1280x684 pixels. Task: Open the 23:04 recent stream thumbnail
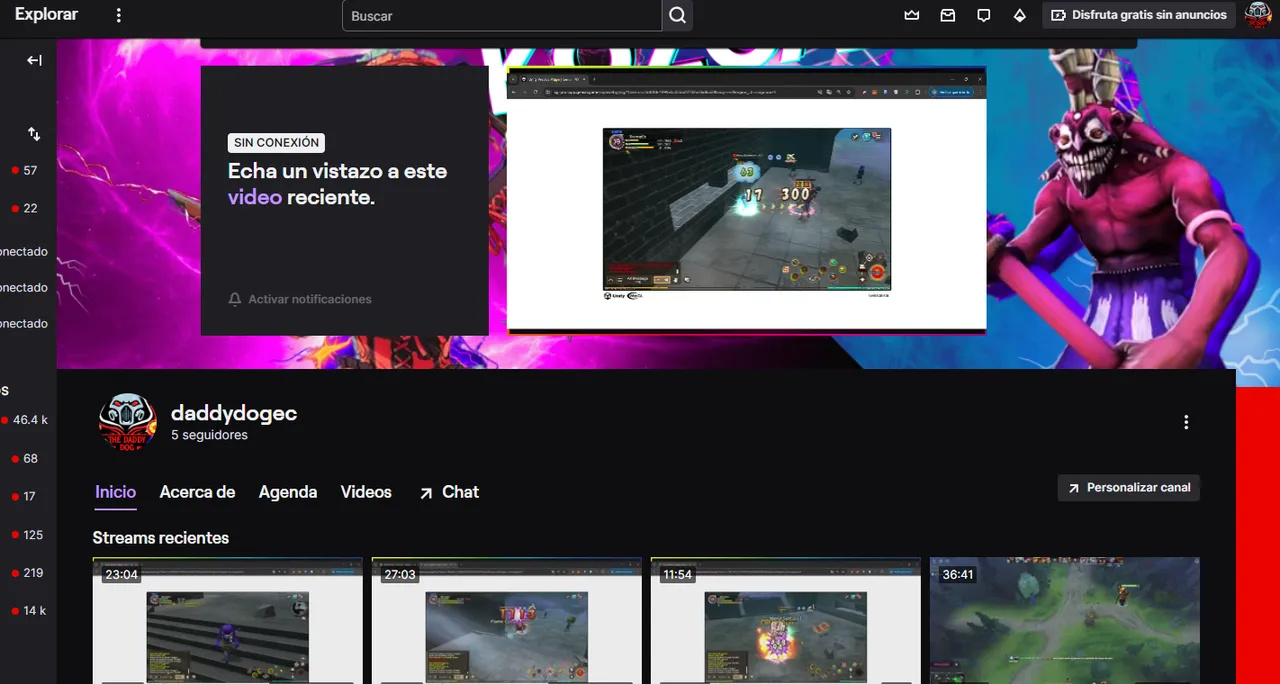[228, 621]
